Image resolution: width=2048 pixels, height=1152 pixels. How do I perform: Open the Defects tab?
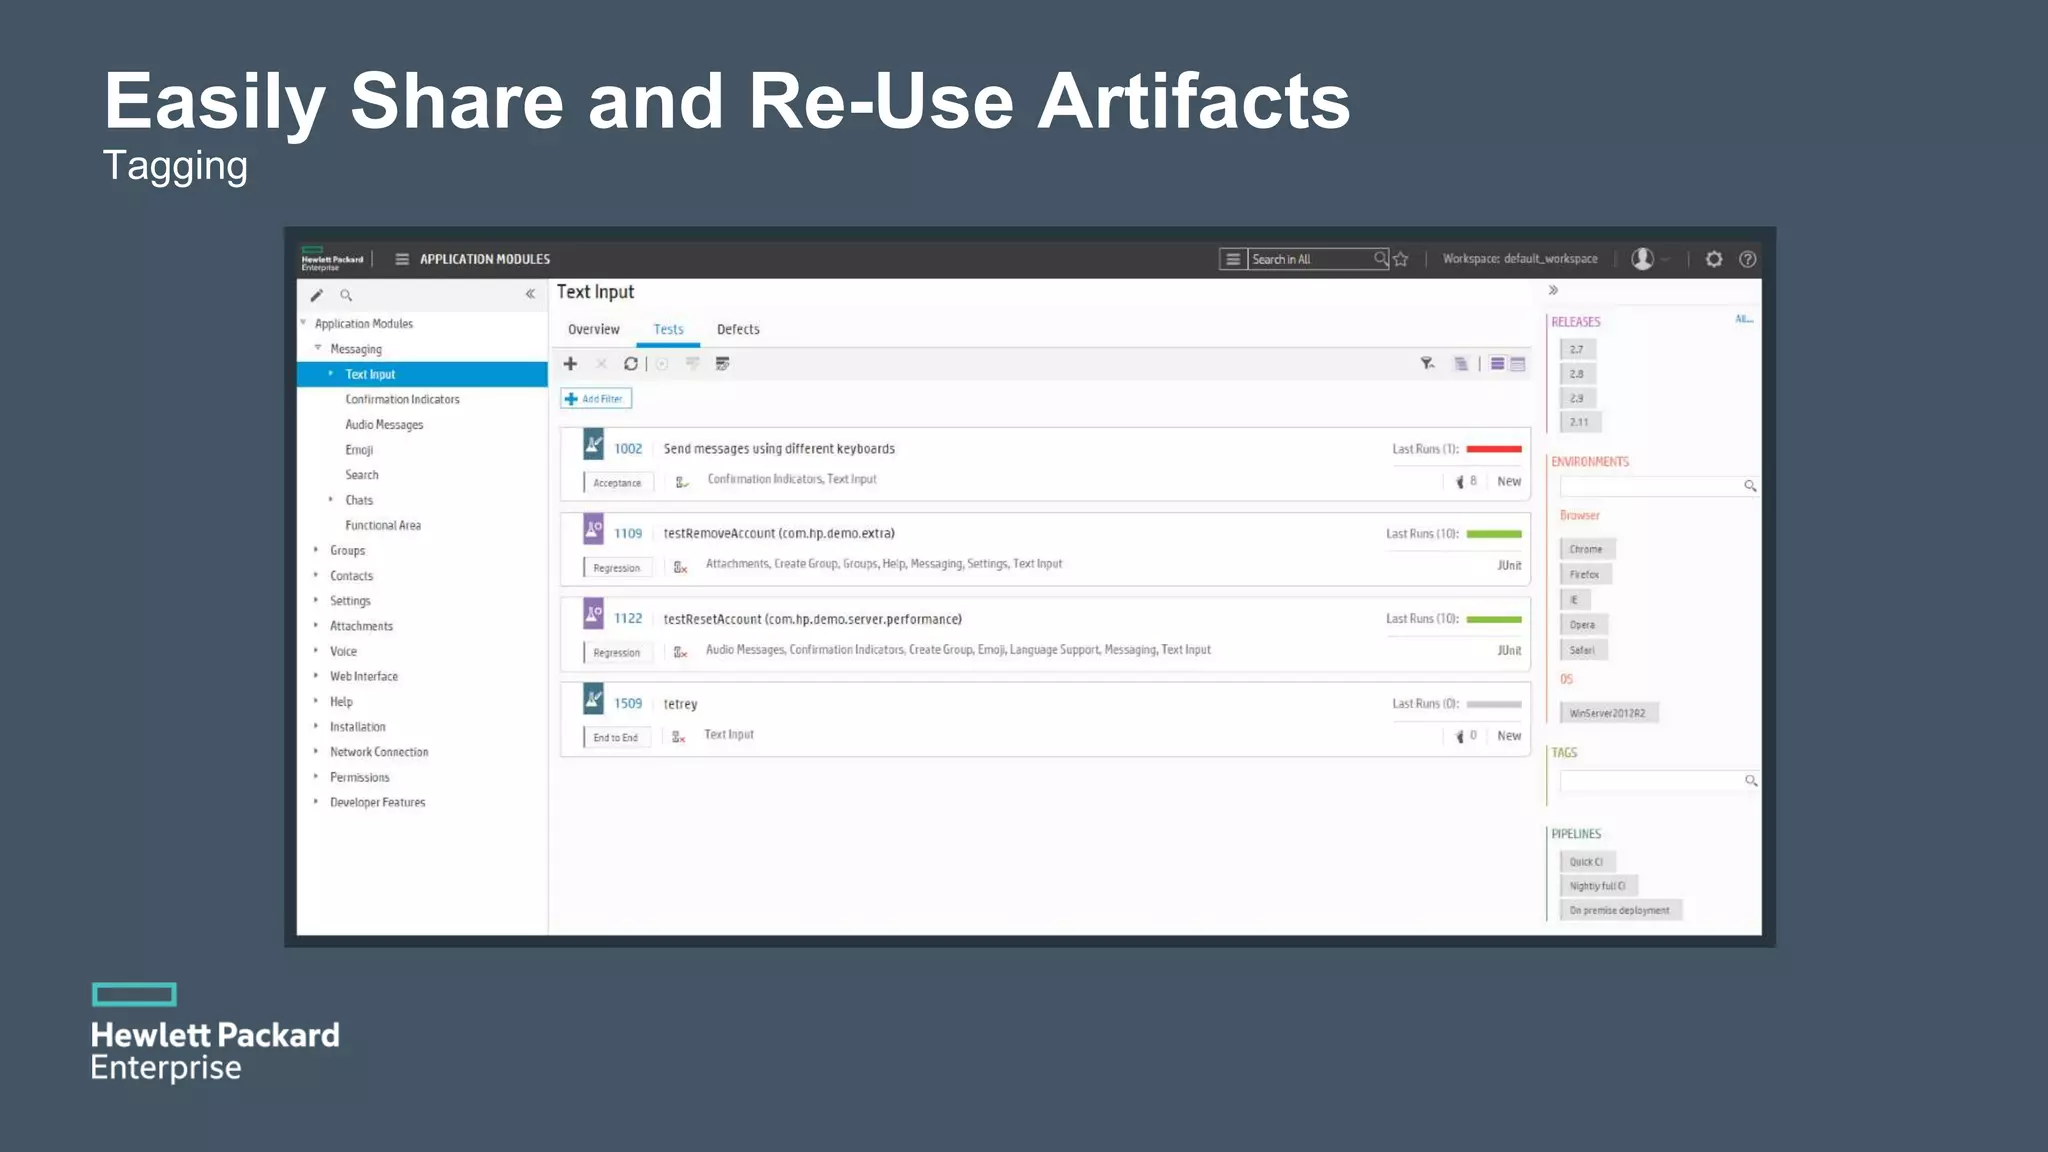tap(738, 329)
